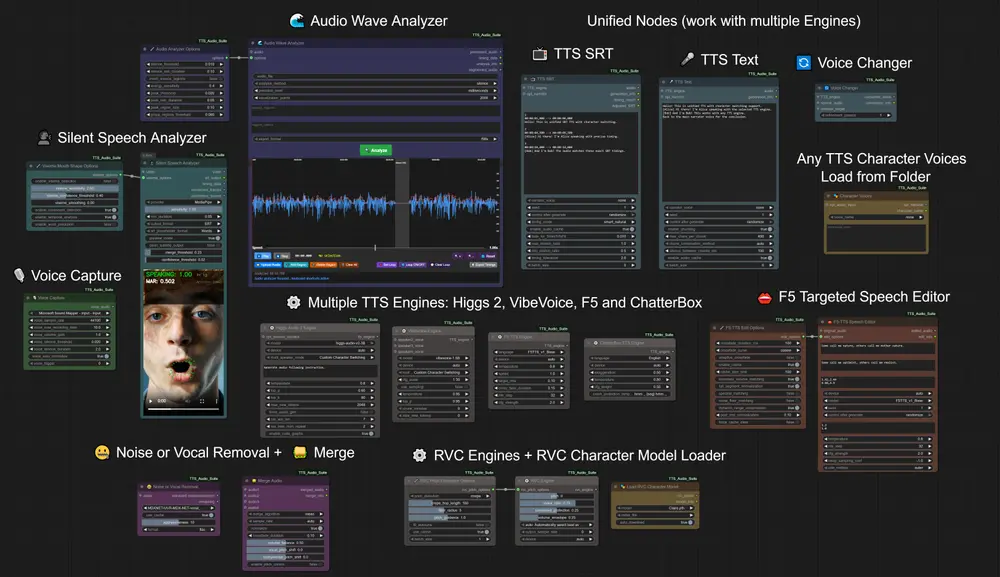Toggle enable_viseme_detection on Viseme Mouth Shape Options
Image resolution: width=1000 pixels, height=577 pixels.
pos(114,181)
